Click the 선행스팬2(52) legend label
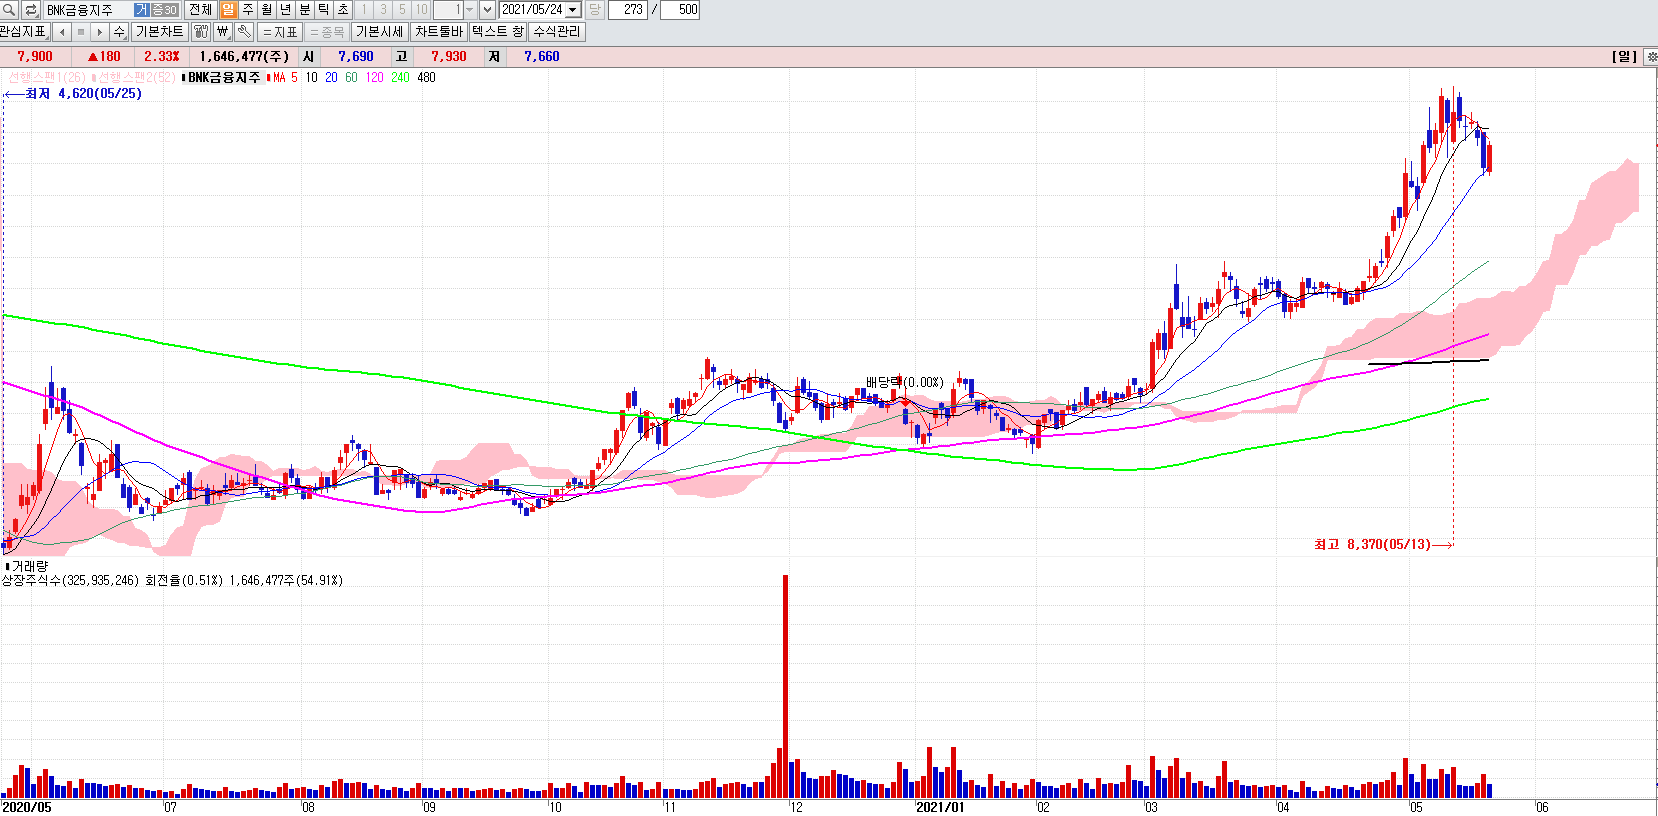1658x816 pixels. (136, 77)
